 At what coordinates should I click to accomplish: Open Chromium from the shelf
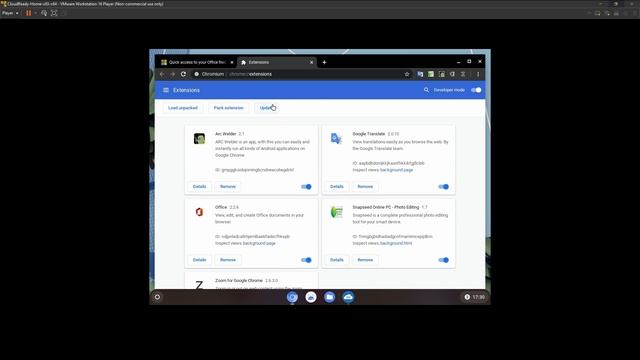pos(292,297)
